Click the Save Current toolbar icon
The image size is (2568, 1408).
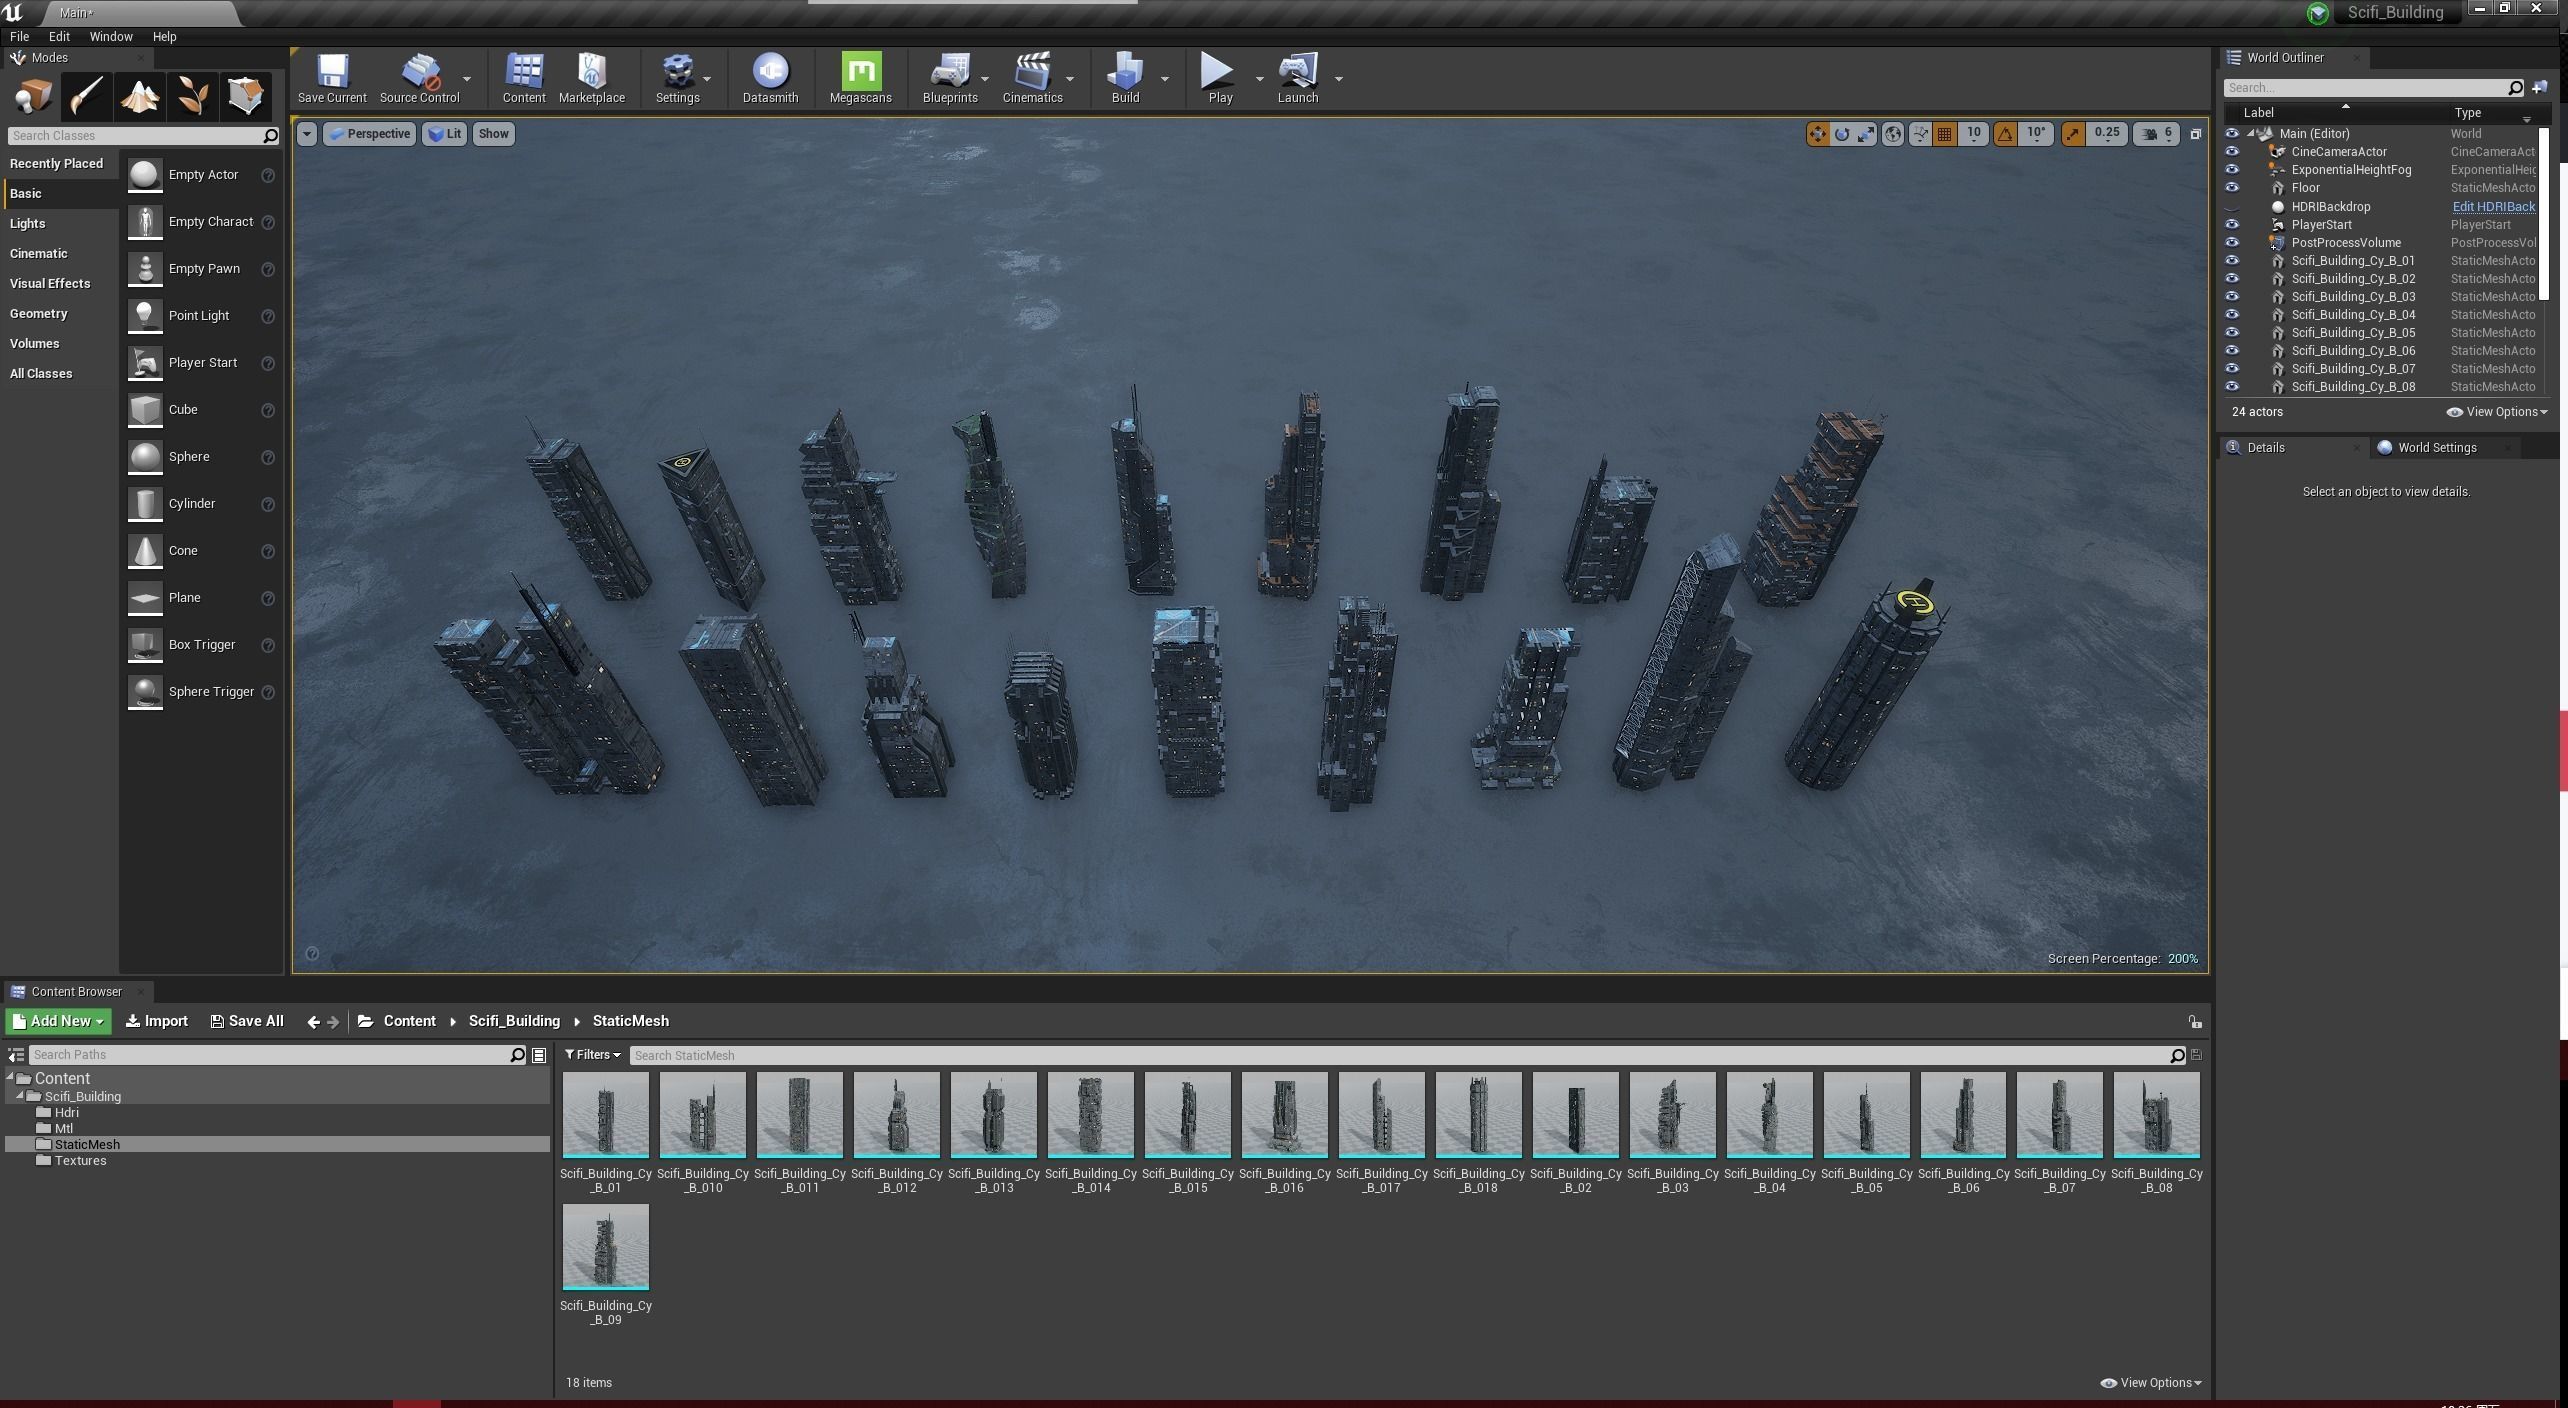[332, 78]
